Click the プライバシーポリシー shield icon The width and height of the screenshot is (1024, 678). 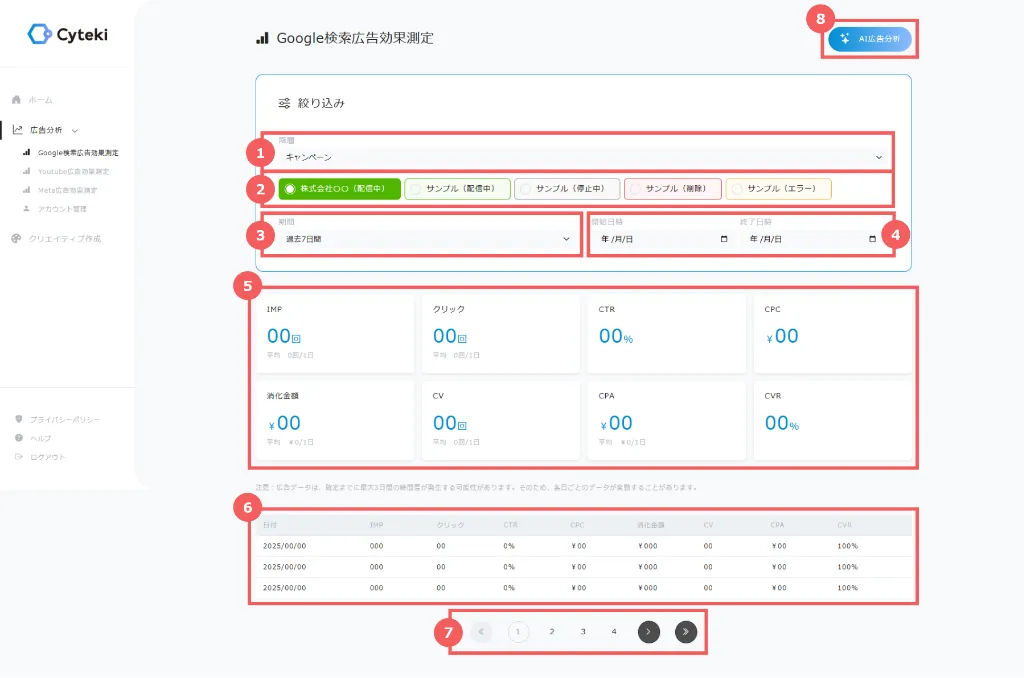click(x=18, y=419)
